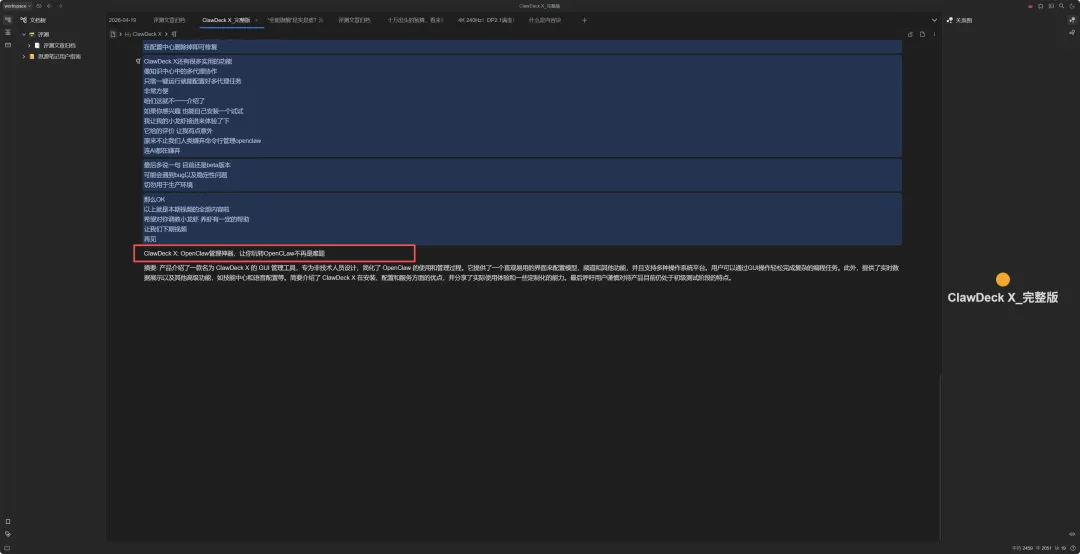Expand the 评测文章归档 document

pyautogui.click(x=29, y=45)
